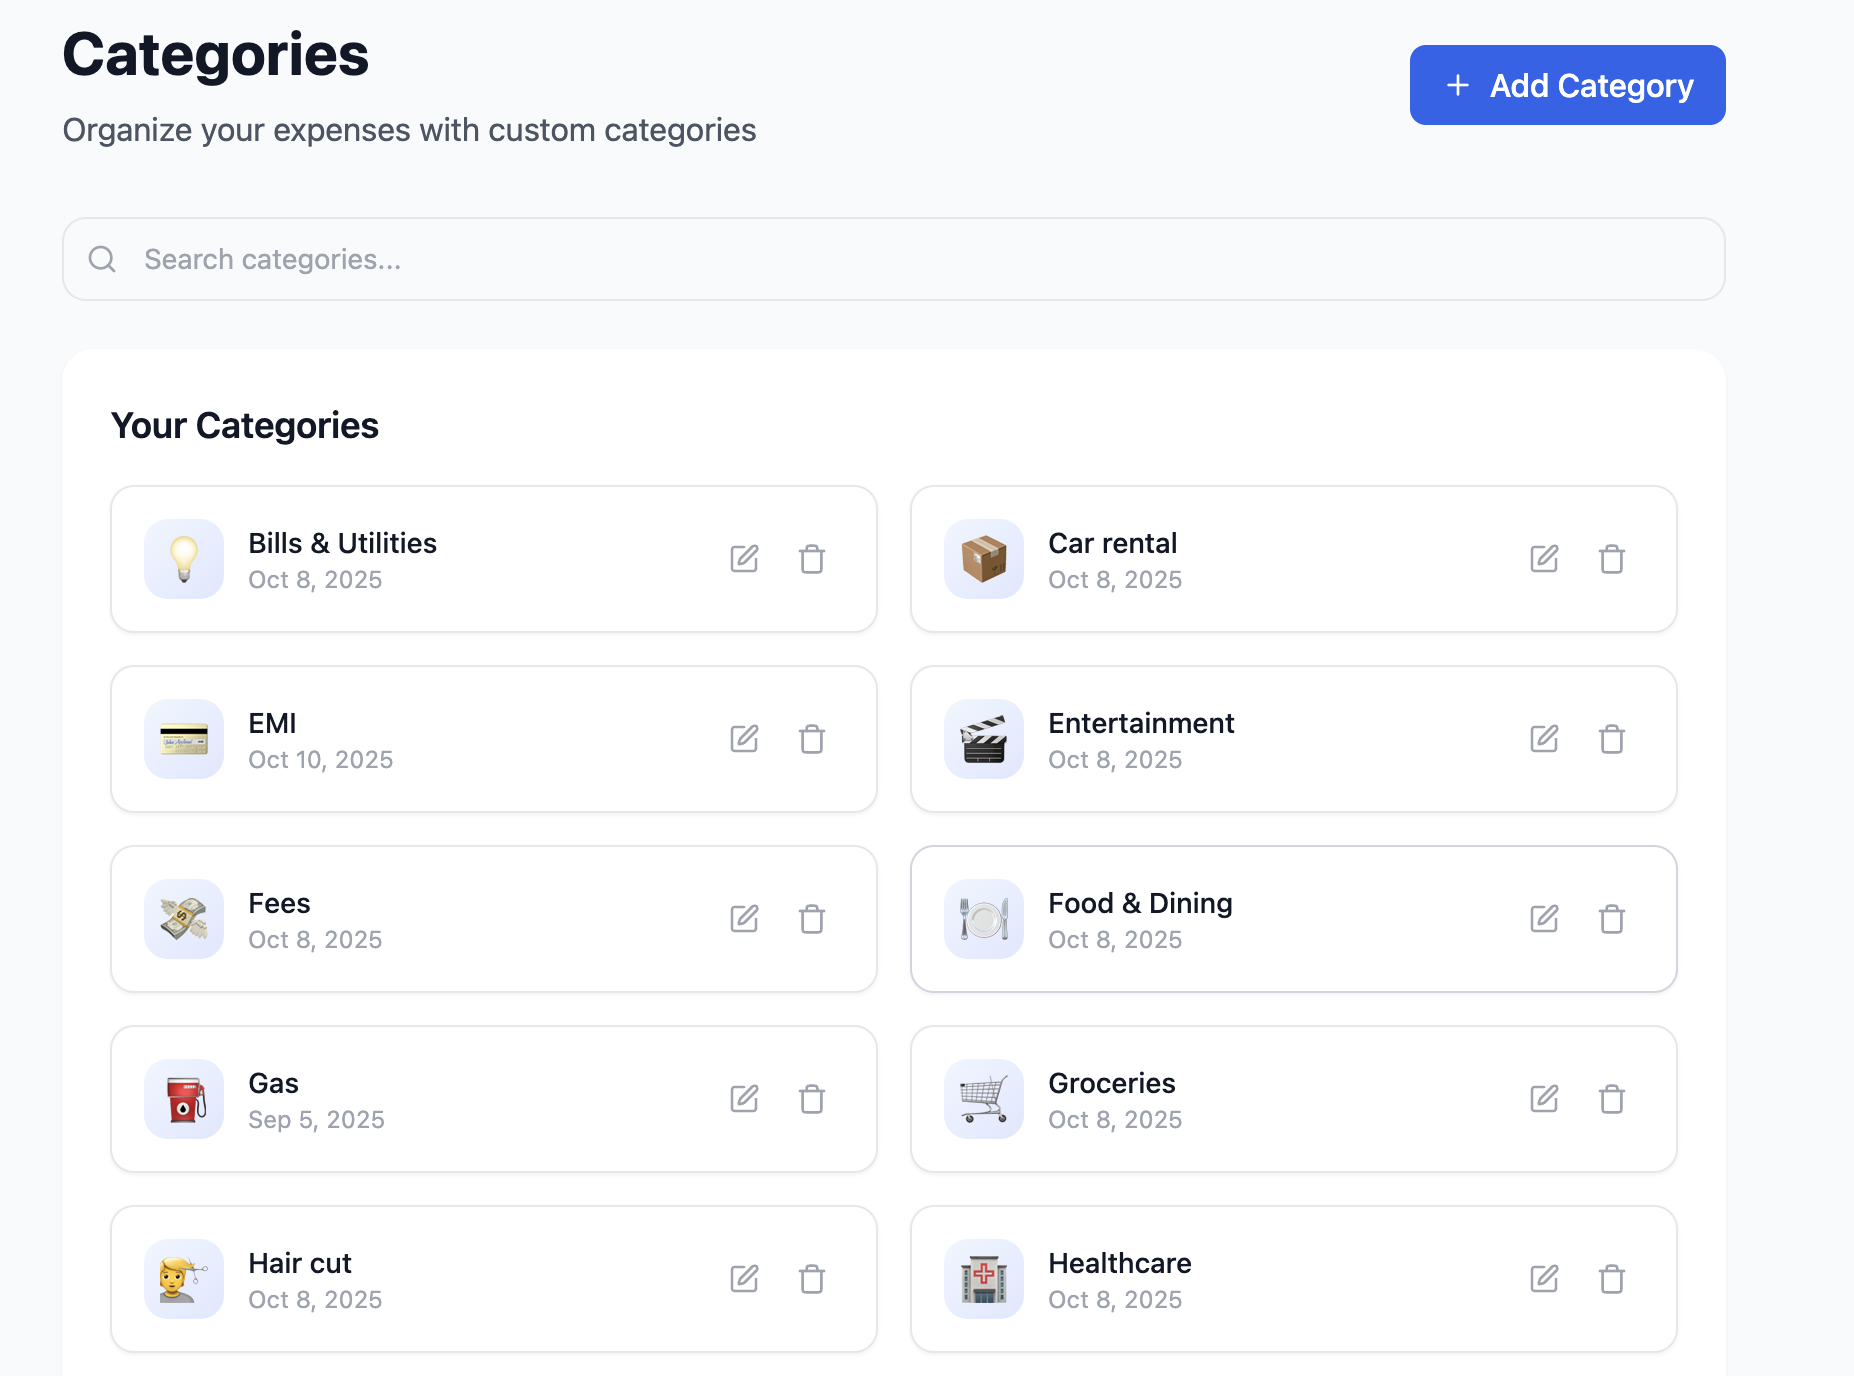The width and height of the screenshot is (1854, 1376).
Task: Delete the Hair cut category
Action: pos(812,1278)
